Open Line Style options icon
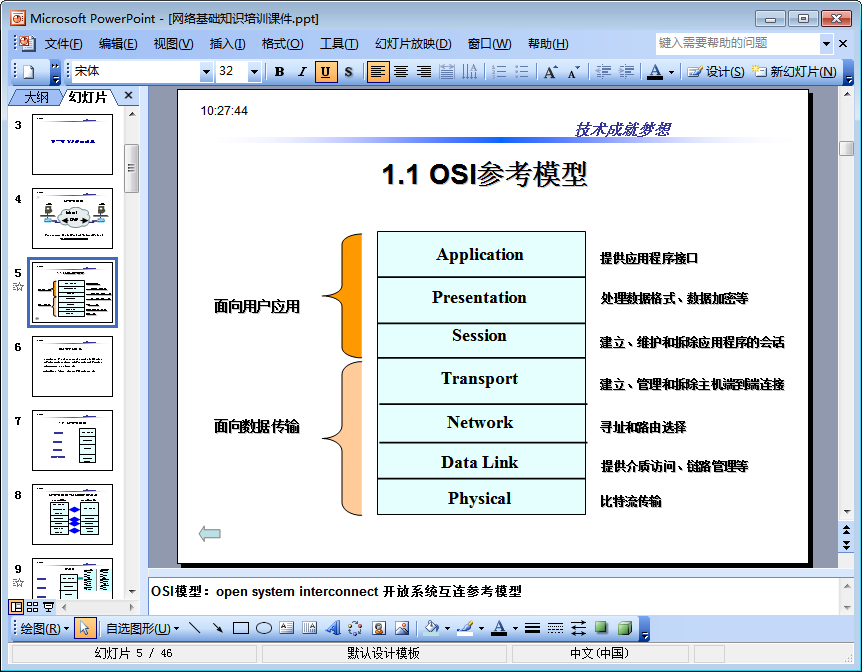 click(x=532, y=628)
